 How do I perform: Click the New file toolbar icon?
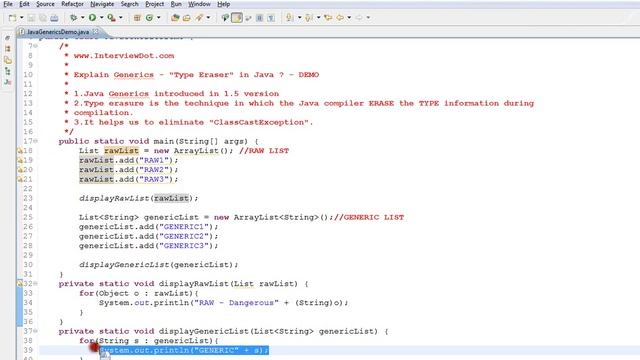click(x=13, y=18)
